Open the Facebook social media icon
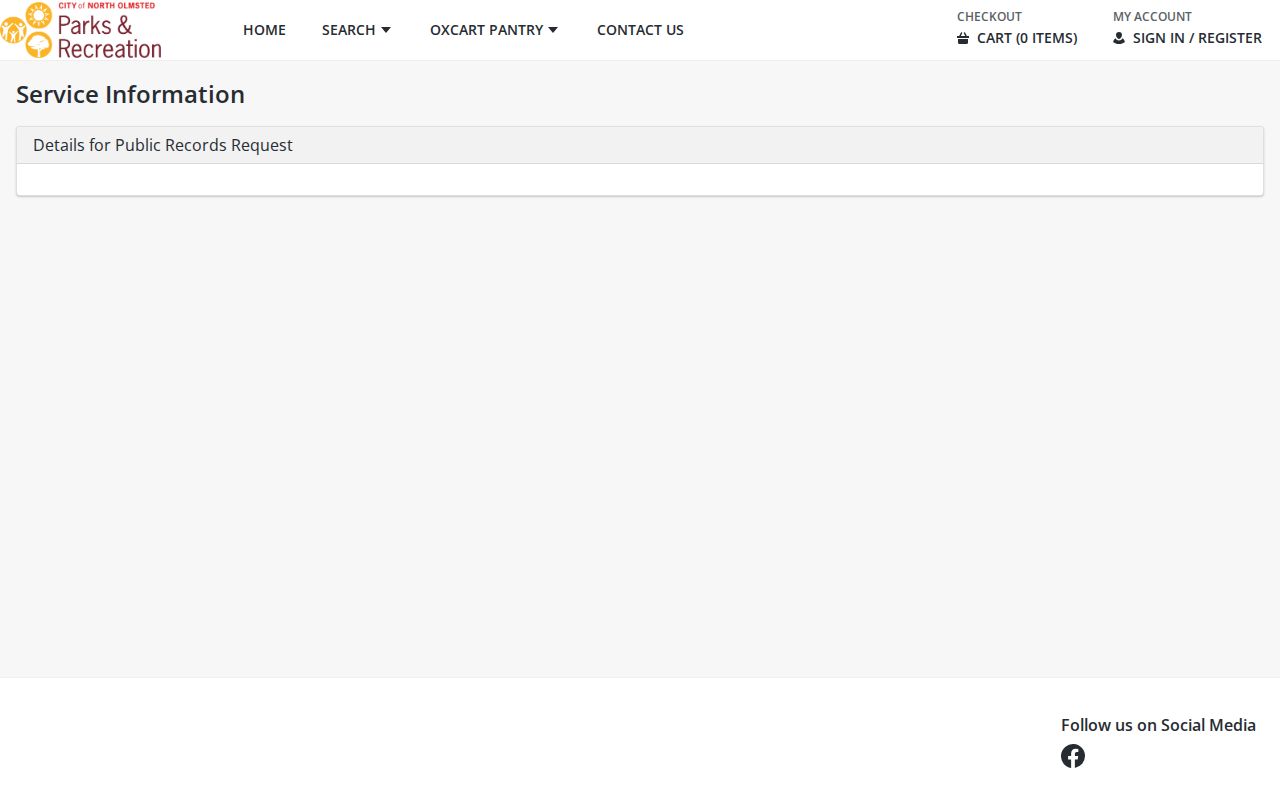 click(x=1073, y=756)
